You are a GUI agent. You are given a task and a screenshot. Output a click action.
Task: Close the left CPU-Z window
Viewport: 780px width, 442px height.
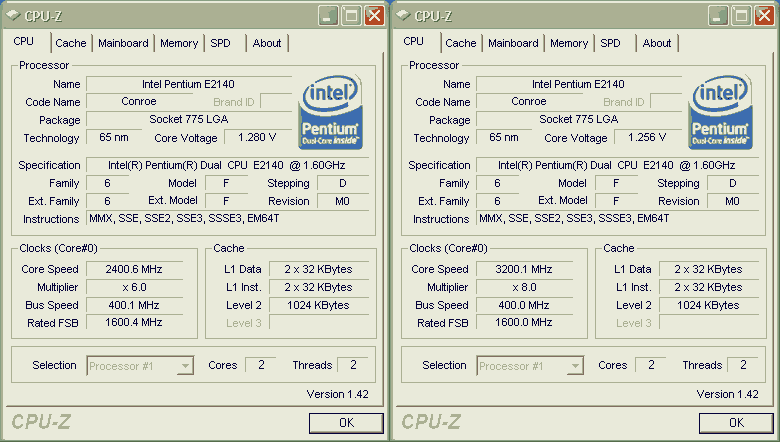tap(374, 16)
